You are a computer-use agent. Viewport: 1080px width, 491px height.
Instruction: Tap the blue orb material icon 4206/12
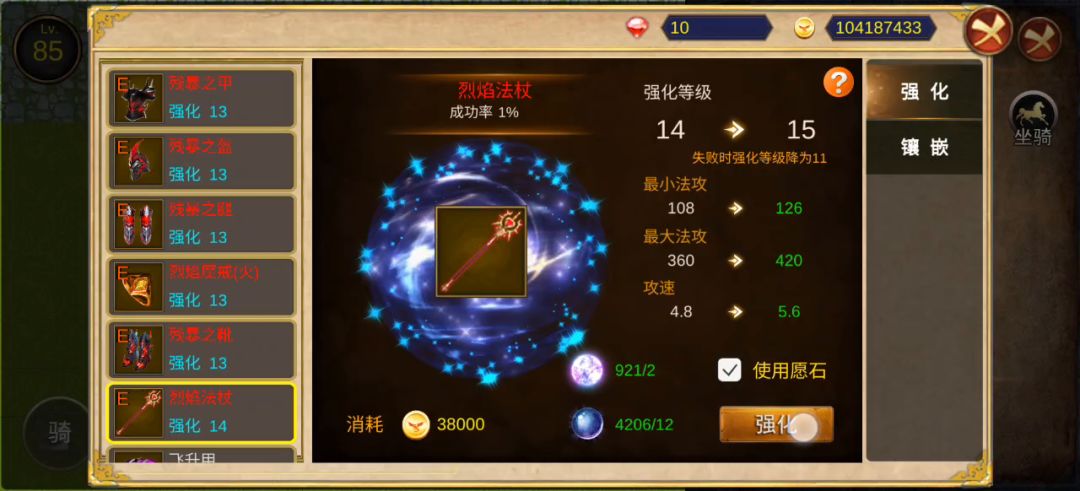pyautogui.click(x=587, y=424)
